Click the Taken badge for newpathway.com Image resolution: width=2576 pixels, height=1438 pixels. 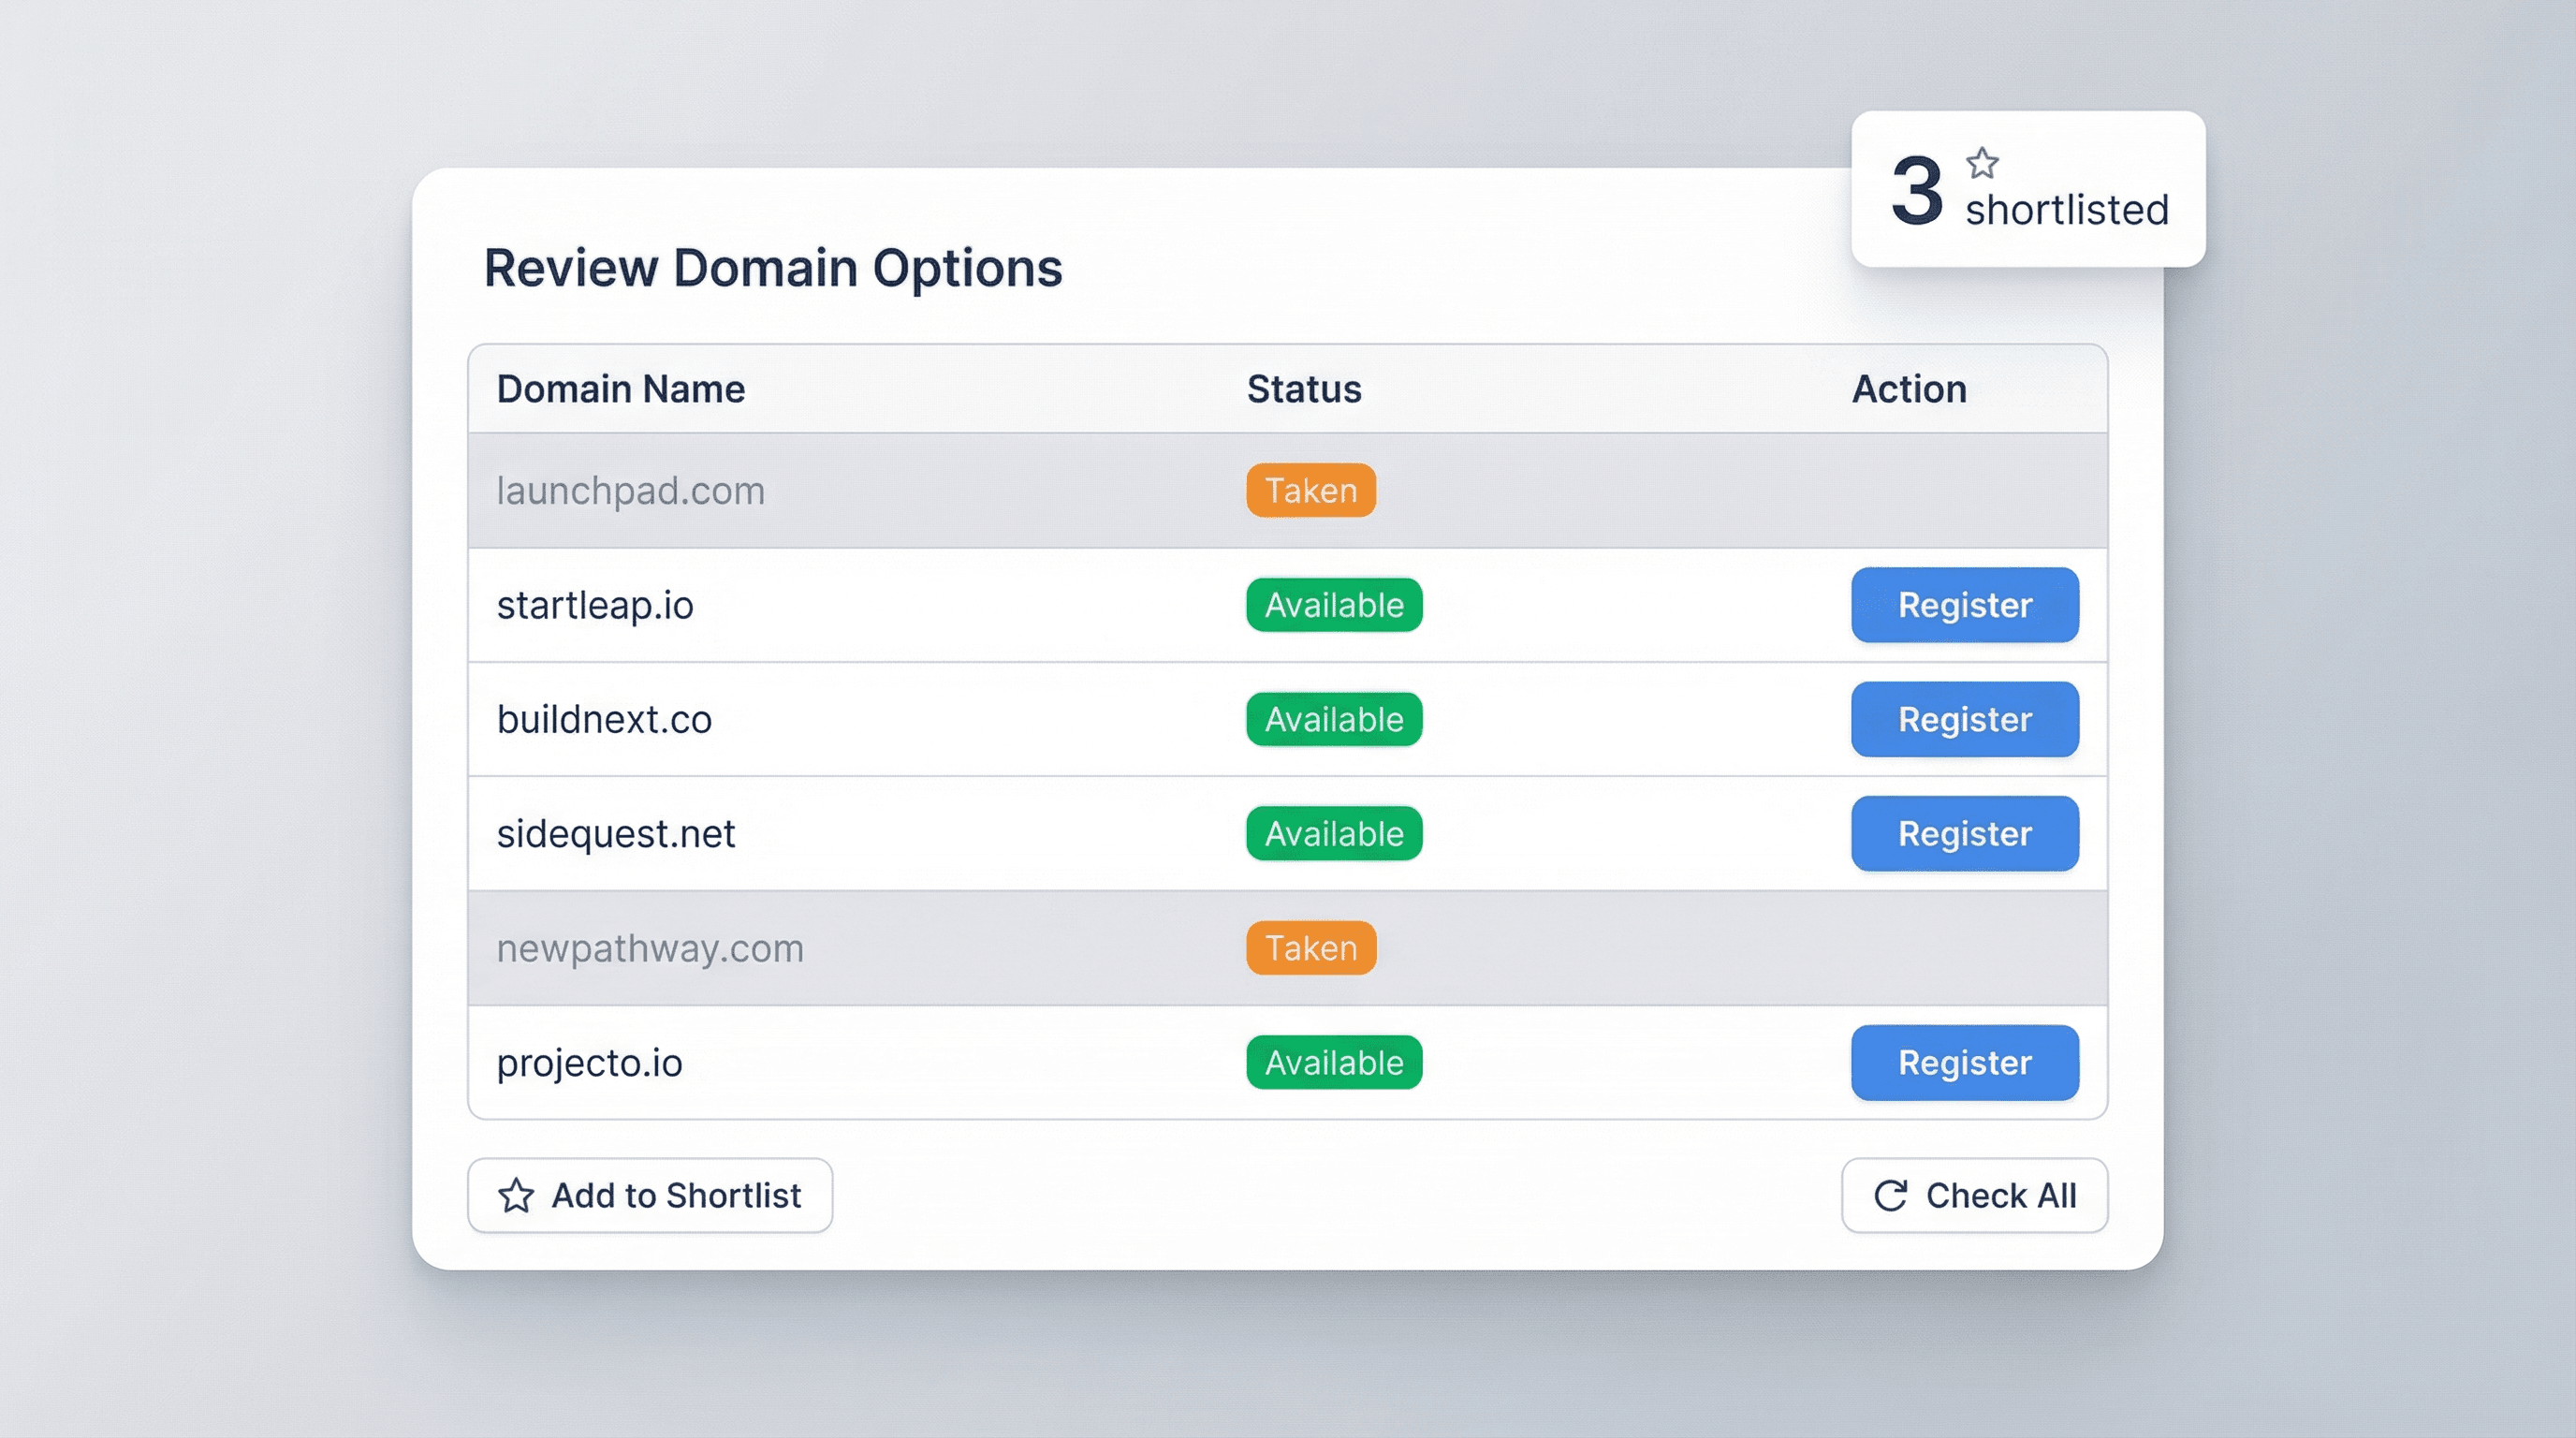(1310, 948)
